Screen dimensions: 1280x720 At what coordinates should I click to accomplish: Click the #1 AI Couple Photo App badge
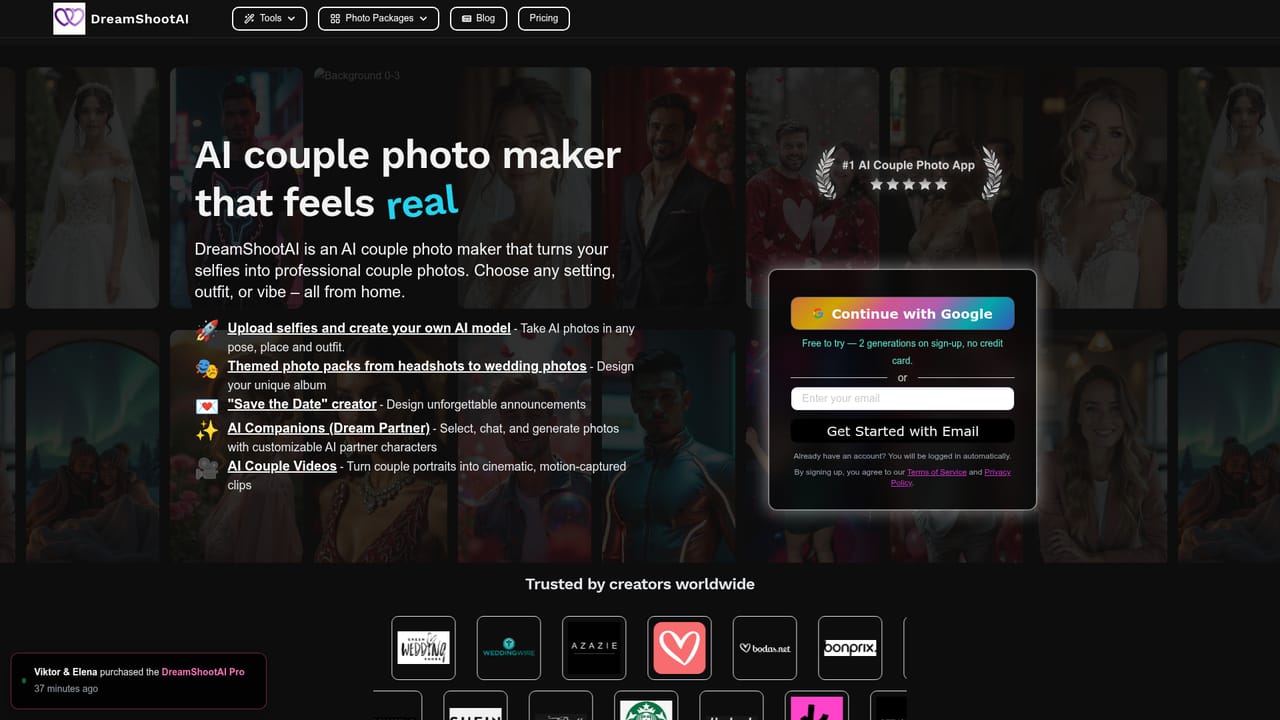click(x=908, y=173)
